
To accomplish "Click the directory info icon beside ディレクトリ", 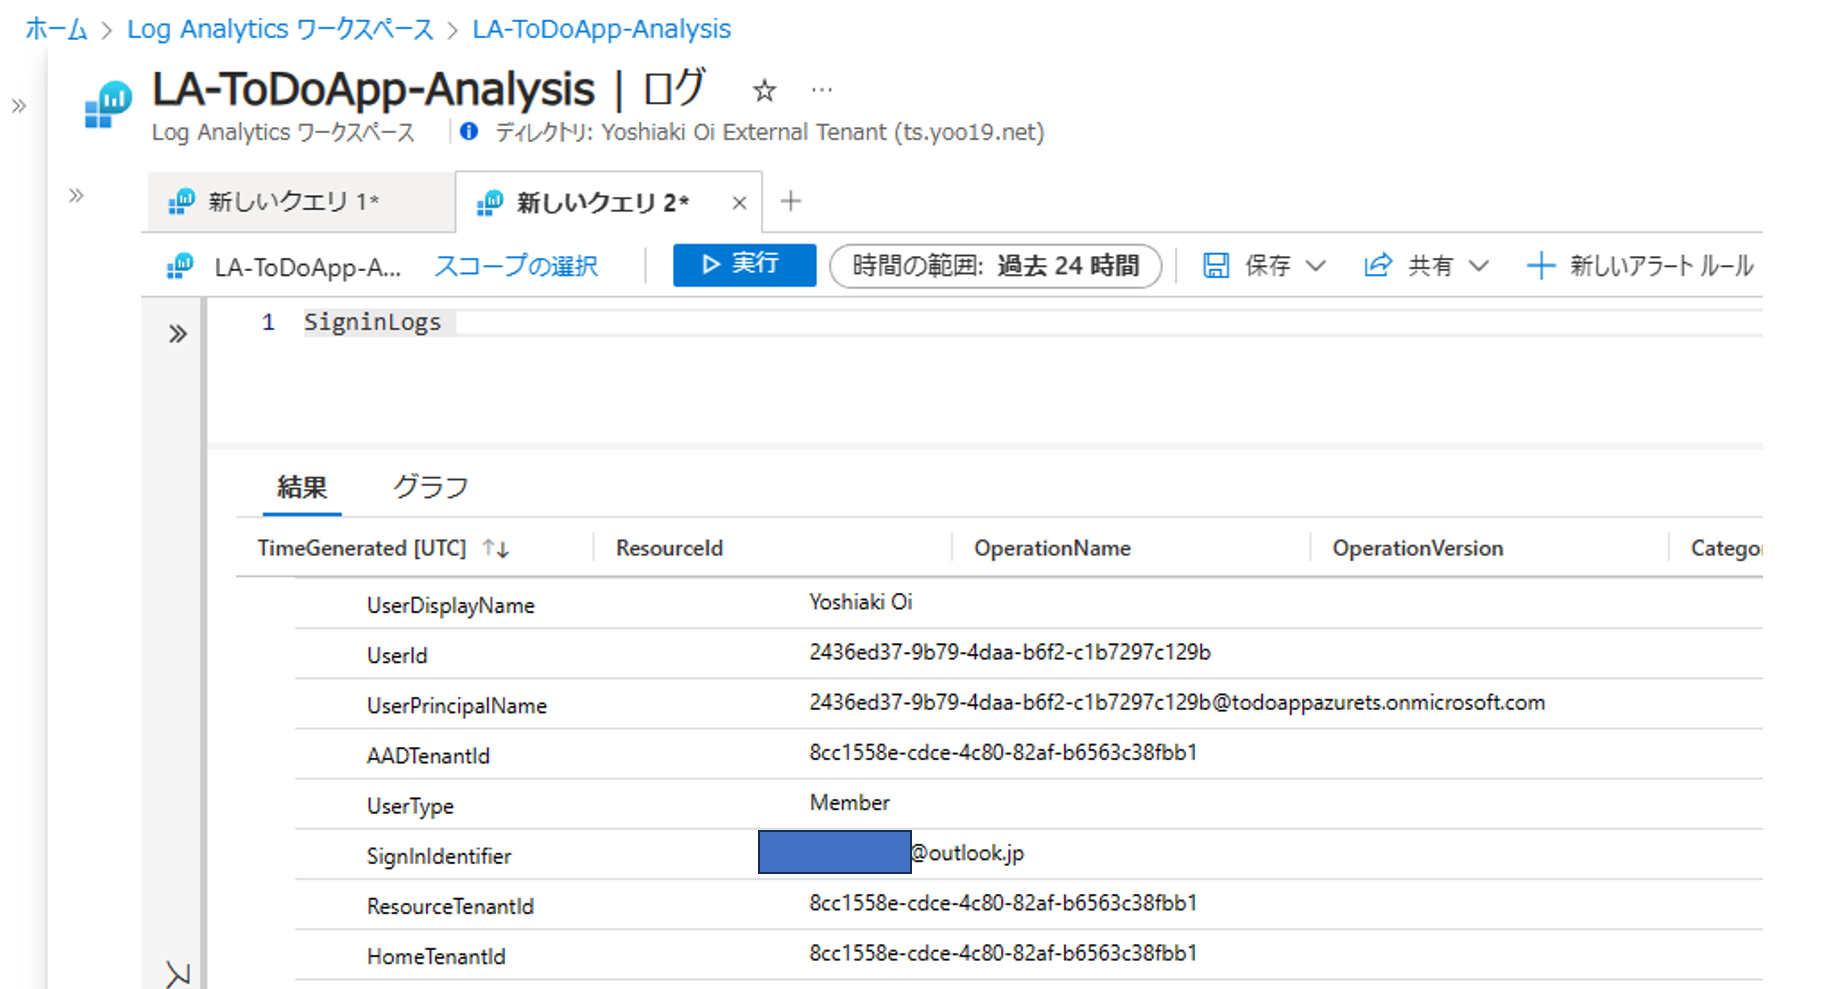I will [x=469, y=131].
